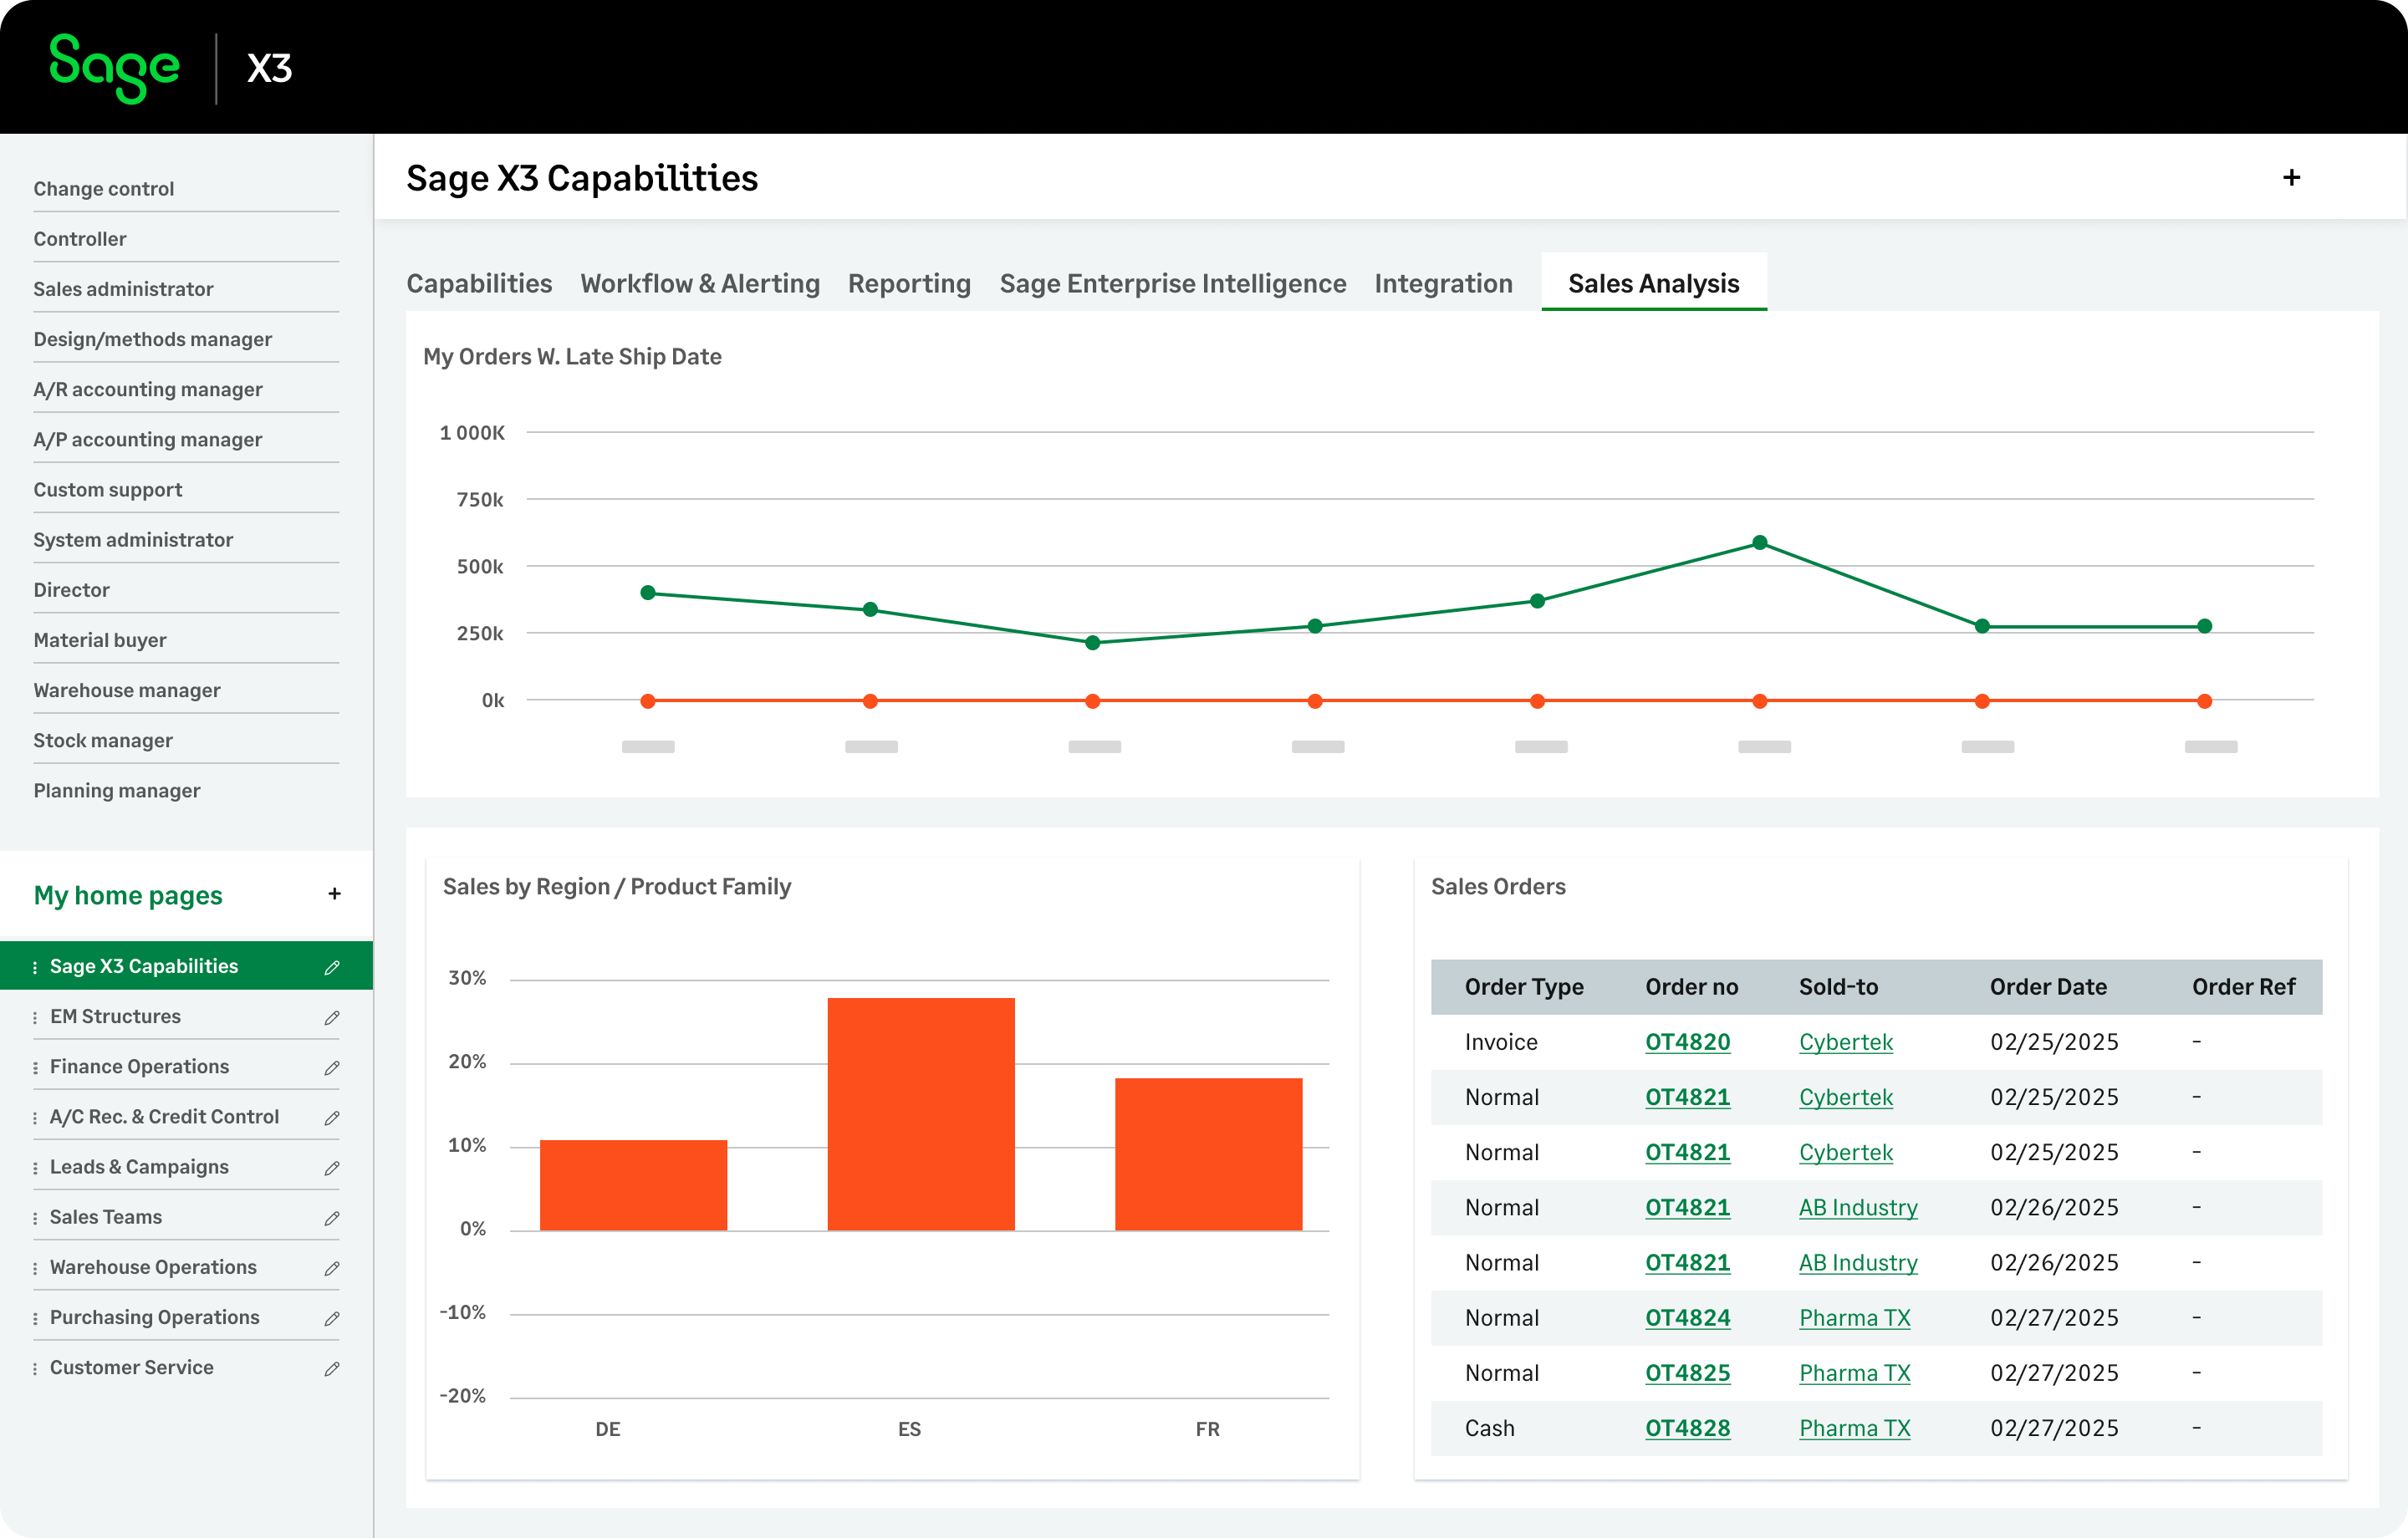2408x1538 pixels.
Task: Switch to the Capabilities tab
Action: (x=479, y=284)
